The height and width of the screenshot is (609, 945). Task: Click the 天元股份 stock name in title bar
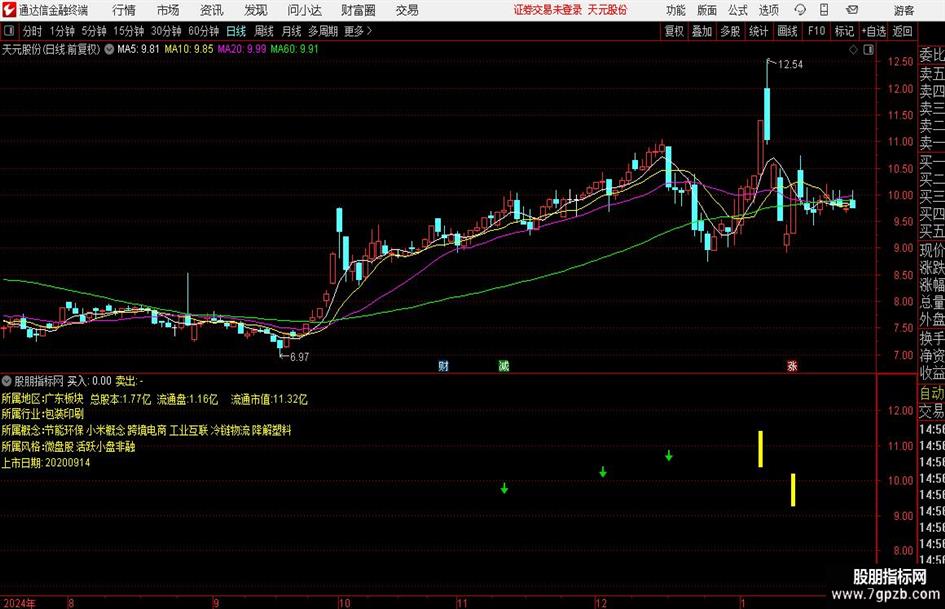point(607,10)
